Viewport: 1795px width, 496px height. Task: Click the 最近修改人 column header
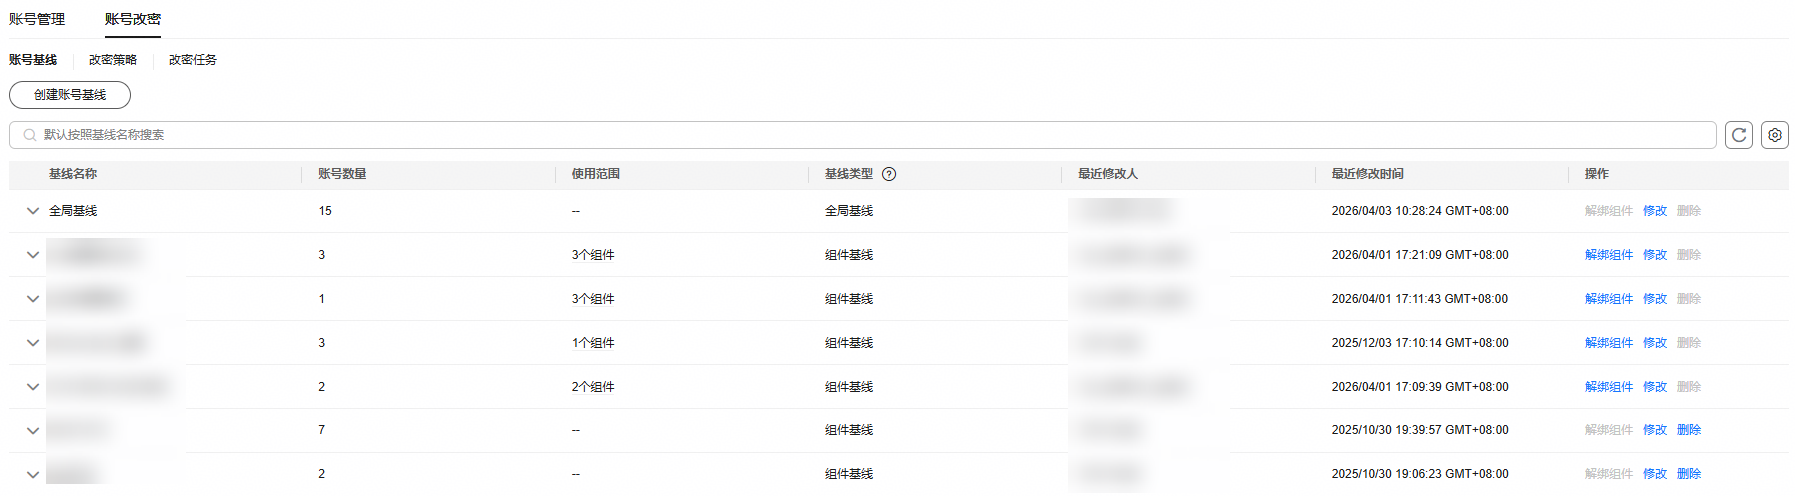click(x=1108, y=174)
